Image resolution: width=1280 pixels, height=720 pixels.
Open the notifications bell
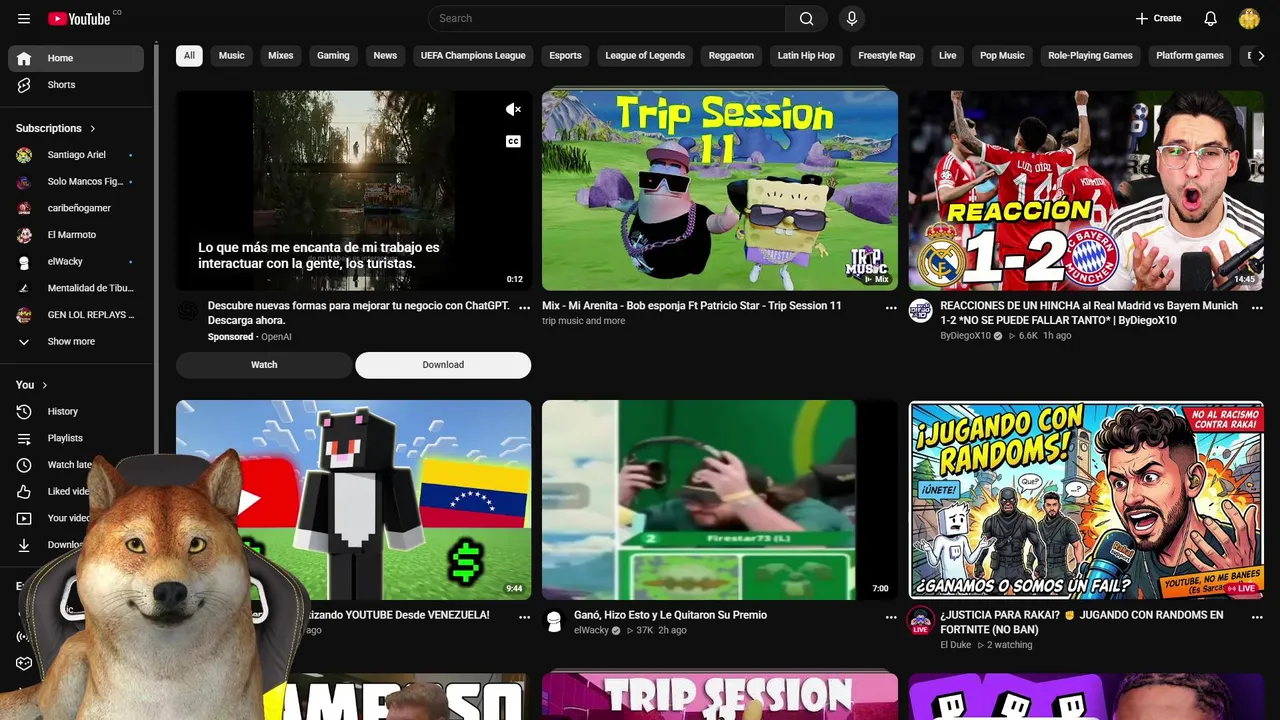tap(1210, 18)
